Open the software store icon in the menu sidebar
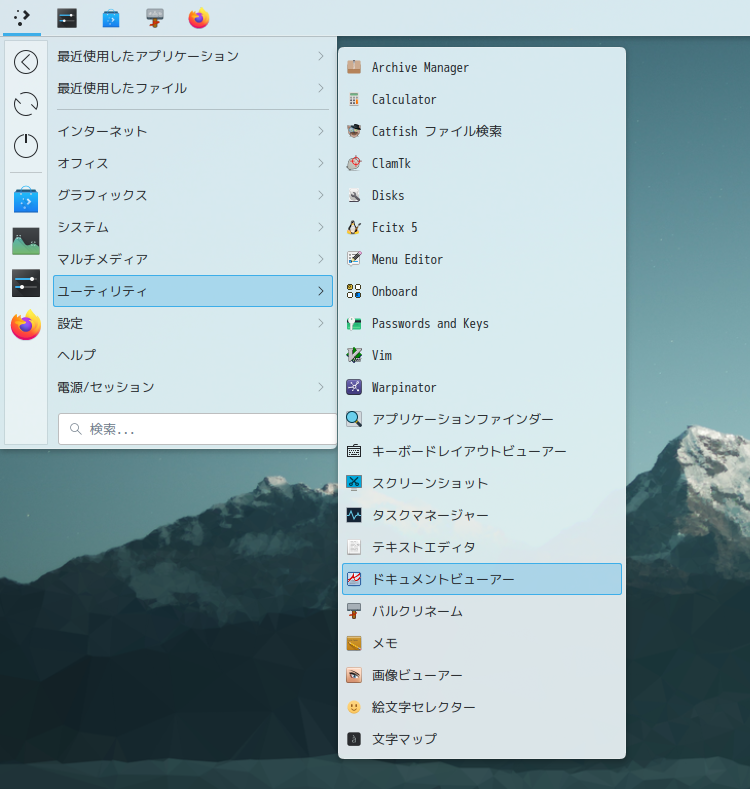The image size is (750, 789). click(x=26, y=200)
